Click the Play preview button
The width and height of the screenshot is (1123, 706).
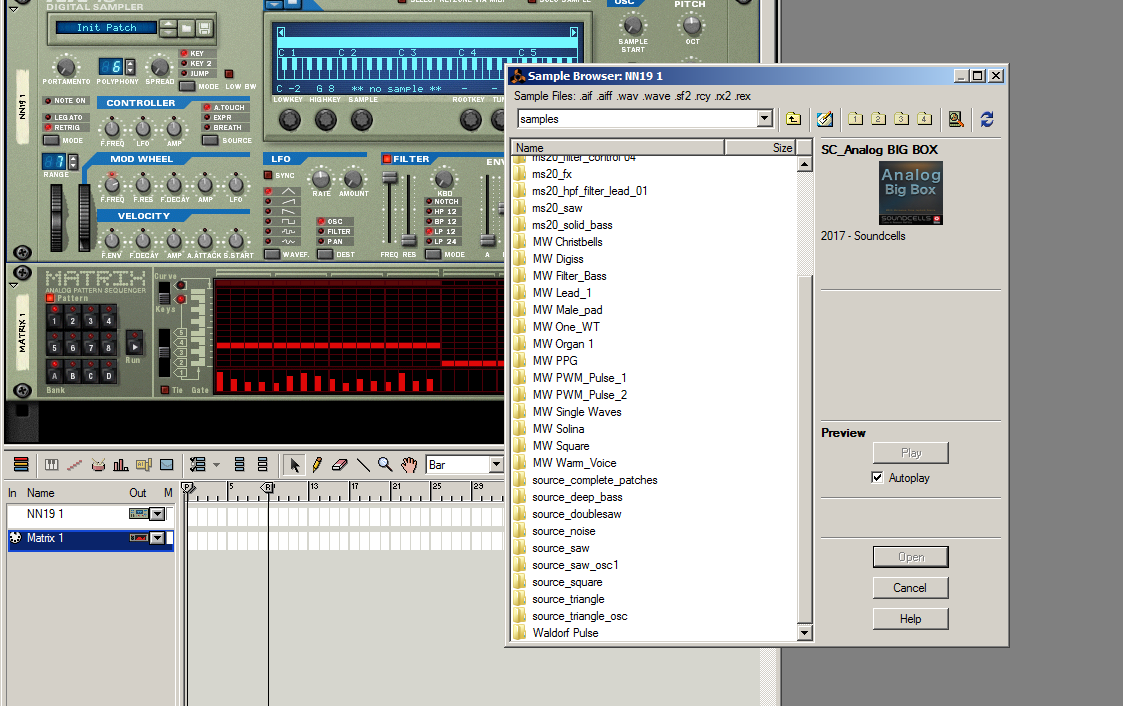pyautogui.click(x=910, y=453)
